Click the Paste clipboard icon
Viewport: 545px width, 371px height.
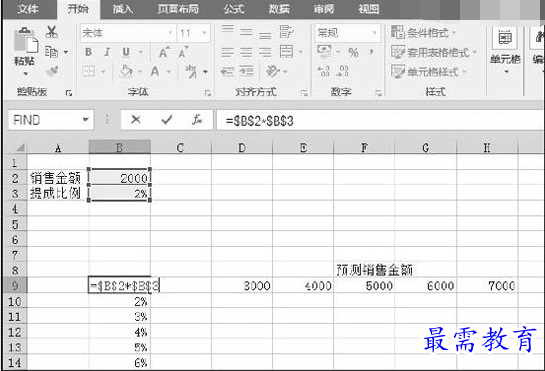(x=25, y=40)
